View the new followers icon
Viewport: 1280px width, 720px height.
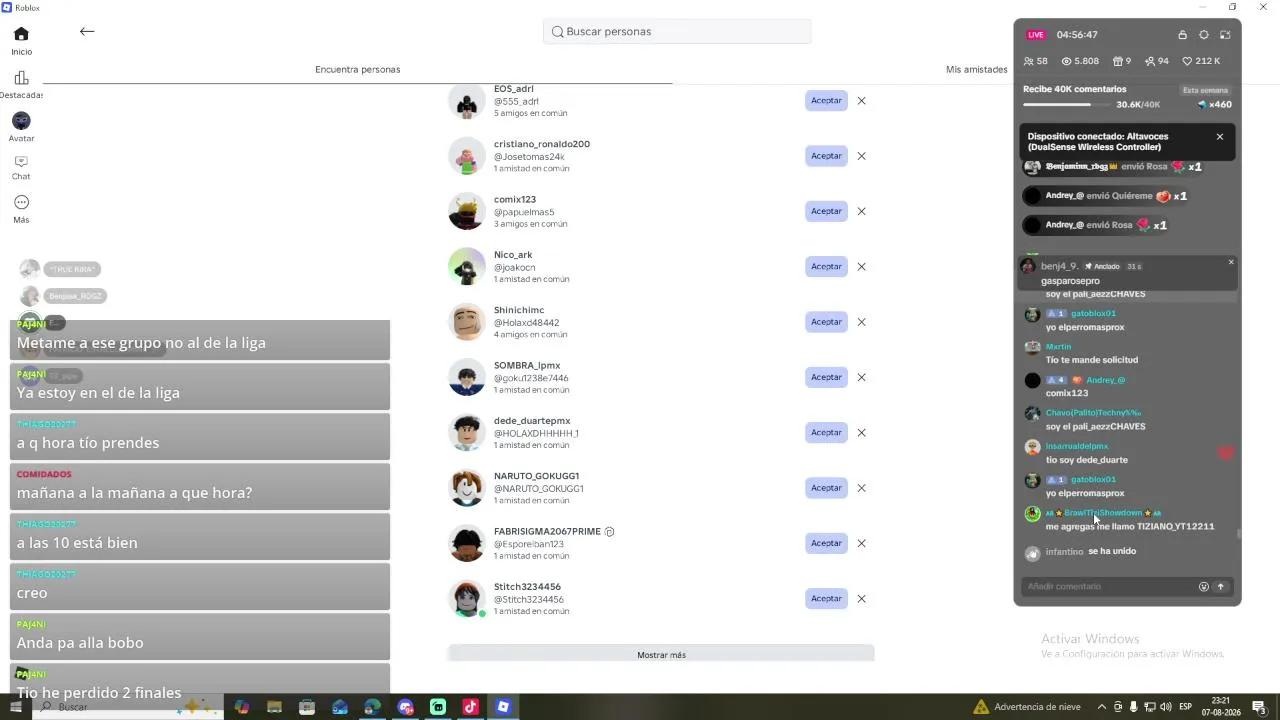[x=1150, y=62]
